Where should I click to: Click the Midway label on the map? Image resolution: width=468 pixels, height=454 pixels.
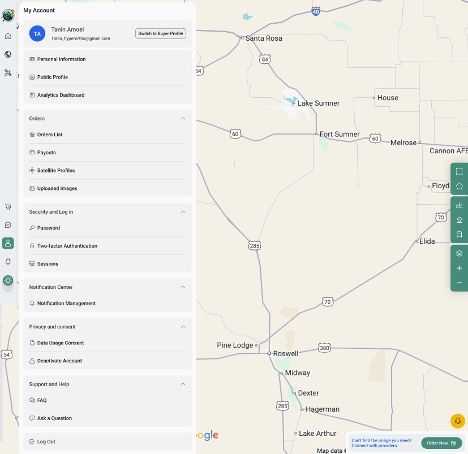(297, 373)
